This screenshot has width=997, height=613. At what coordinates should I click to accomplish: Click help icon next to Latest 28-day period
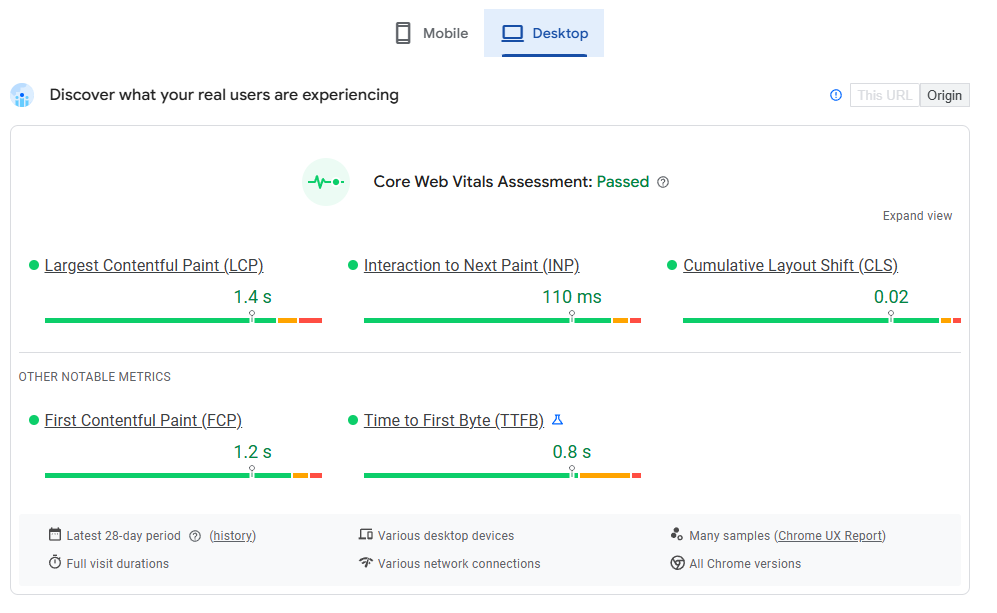pos(195,536)
